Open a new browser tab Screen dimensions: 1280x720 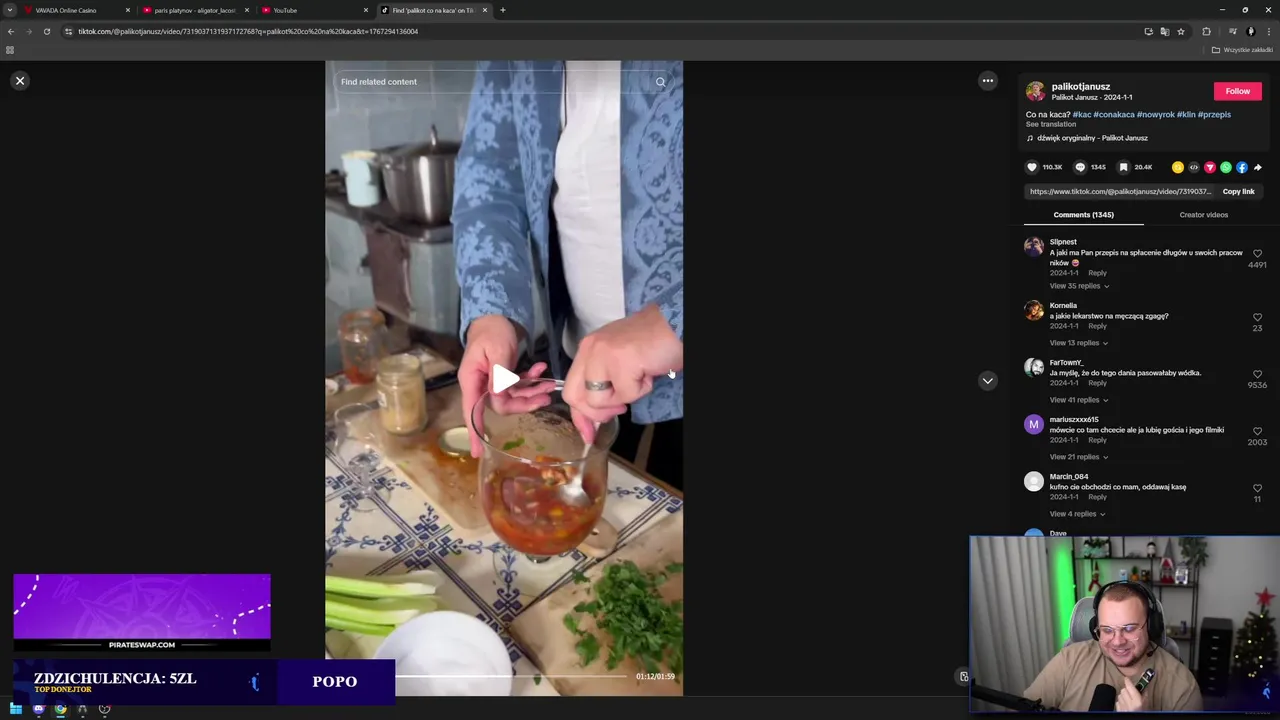tap(502, 10)
